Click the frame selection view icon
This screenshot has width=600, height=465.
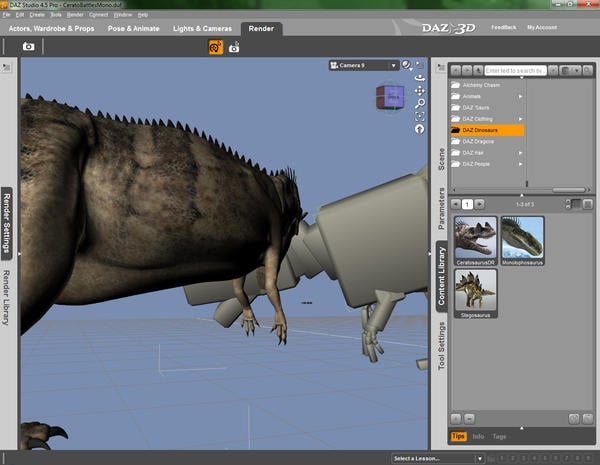[419, 116]
